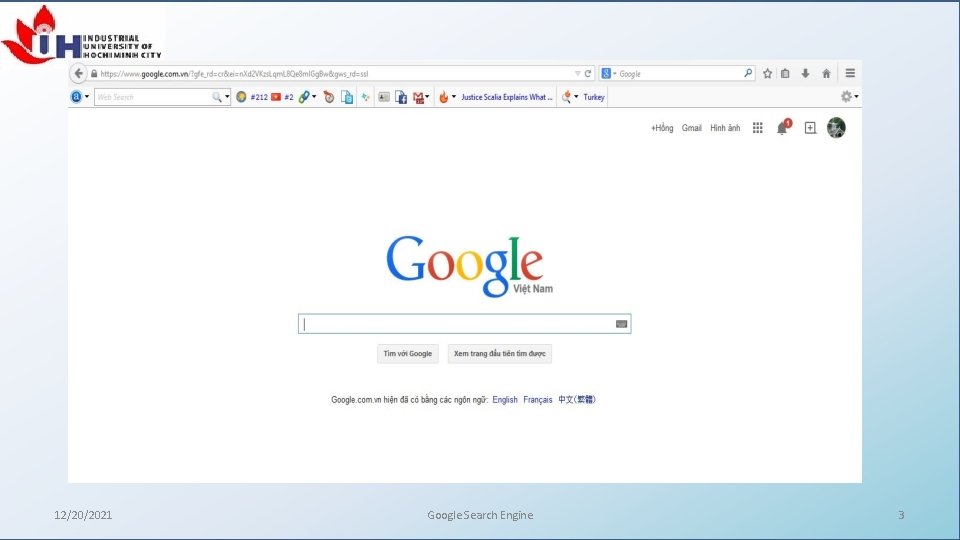Open the Web Search options dropdown arrow
Image resolution: width=960 pixels, height=540 pixels.
227,97
